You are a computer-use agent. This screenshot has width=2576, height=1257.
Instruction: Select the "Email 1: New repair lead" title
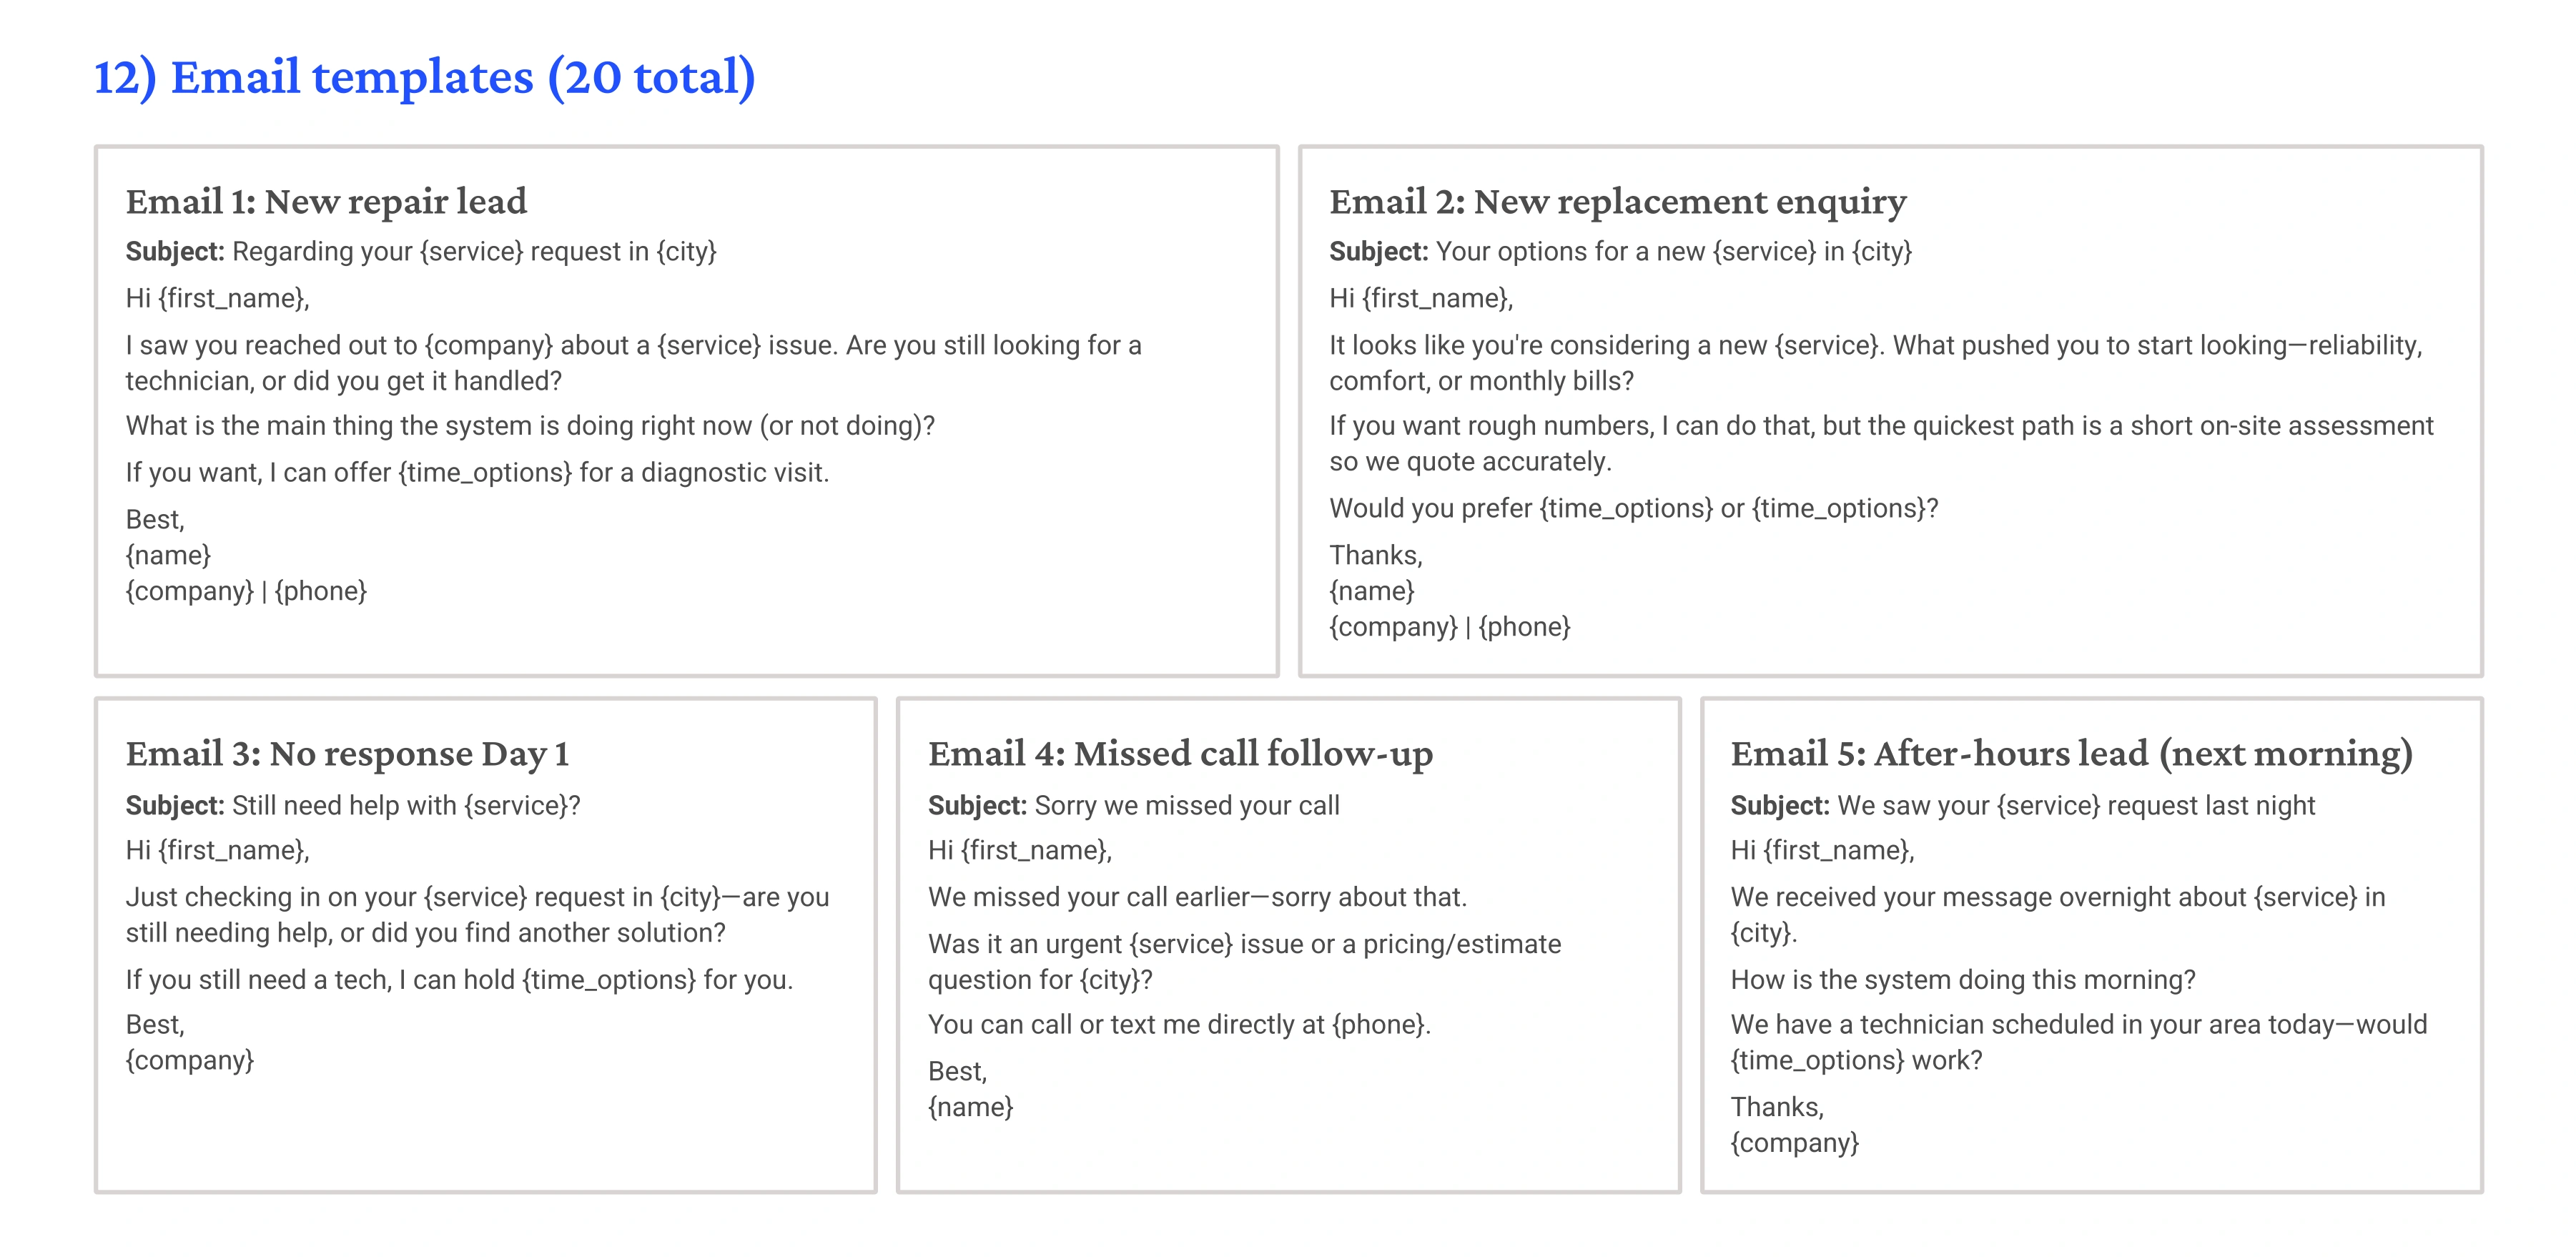326,202
